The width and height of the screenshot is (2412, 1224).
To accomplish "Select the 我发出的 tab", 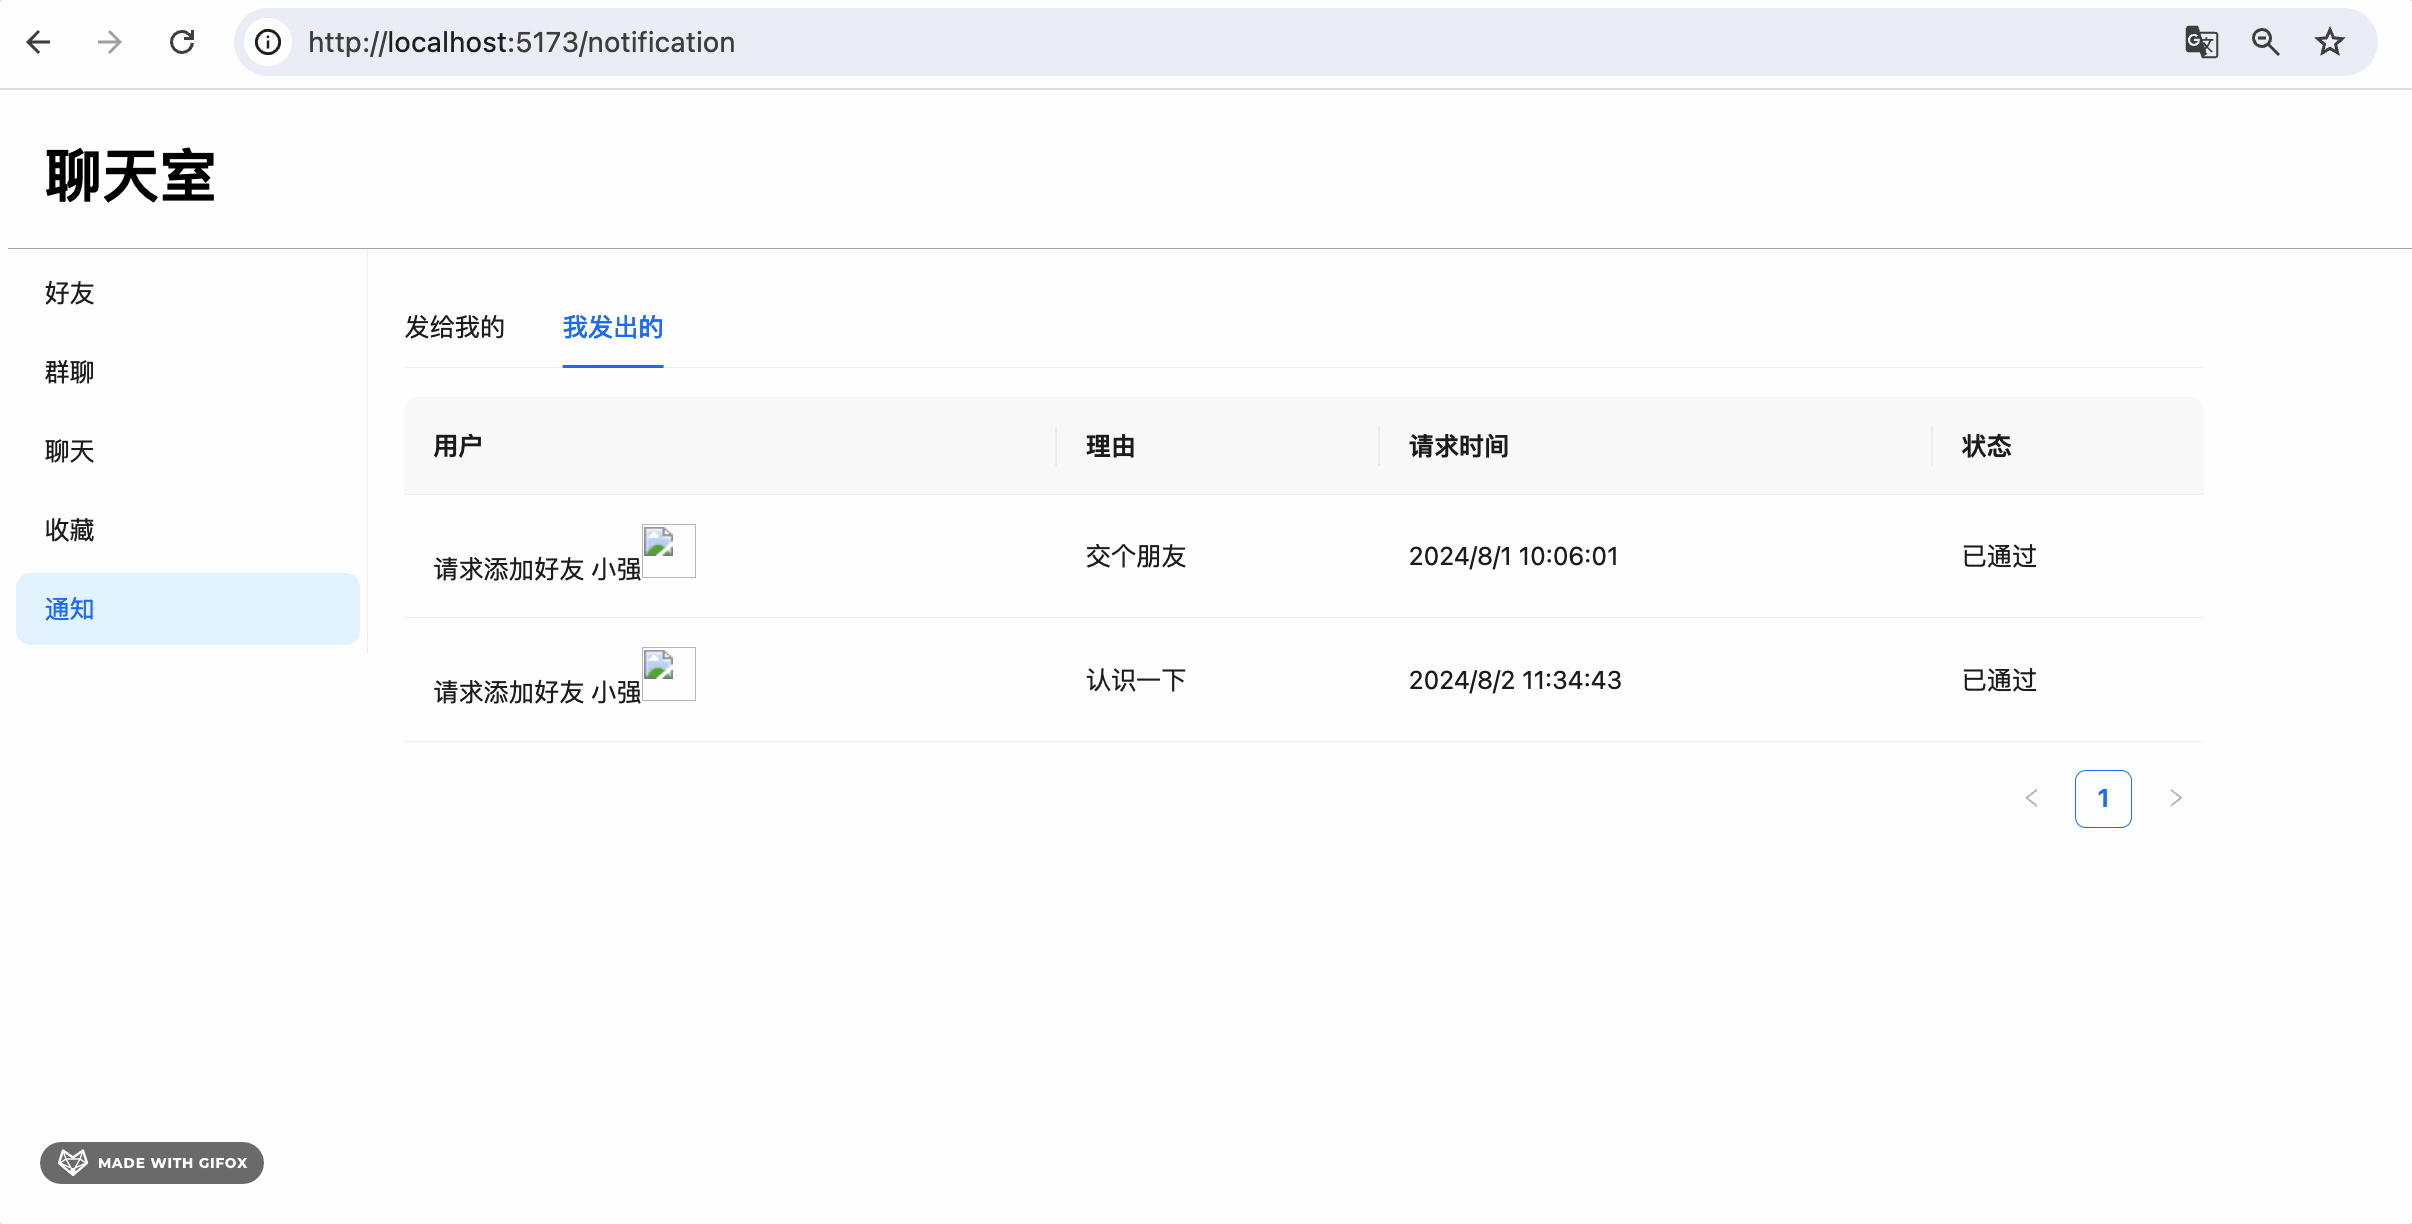I will click(612, 328).
